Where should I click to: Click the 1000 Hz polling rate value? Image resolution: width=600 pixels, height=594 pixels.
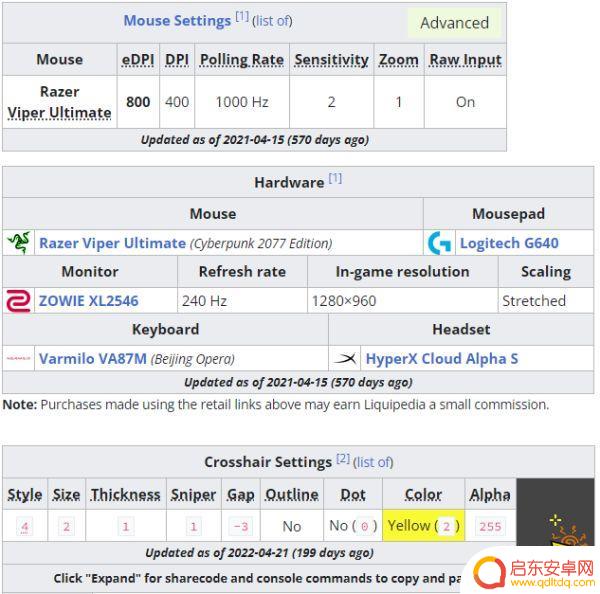click(242, 102)
